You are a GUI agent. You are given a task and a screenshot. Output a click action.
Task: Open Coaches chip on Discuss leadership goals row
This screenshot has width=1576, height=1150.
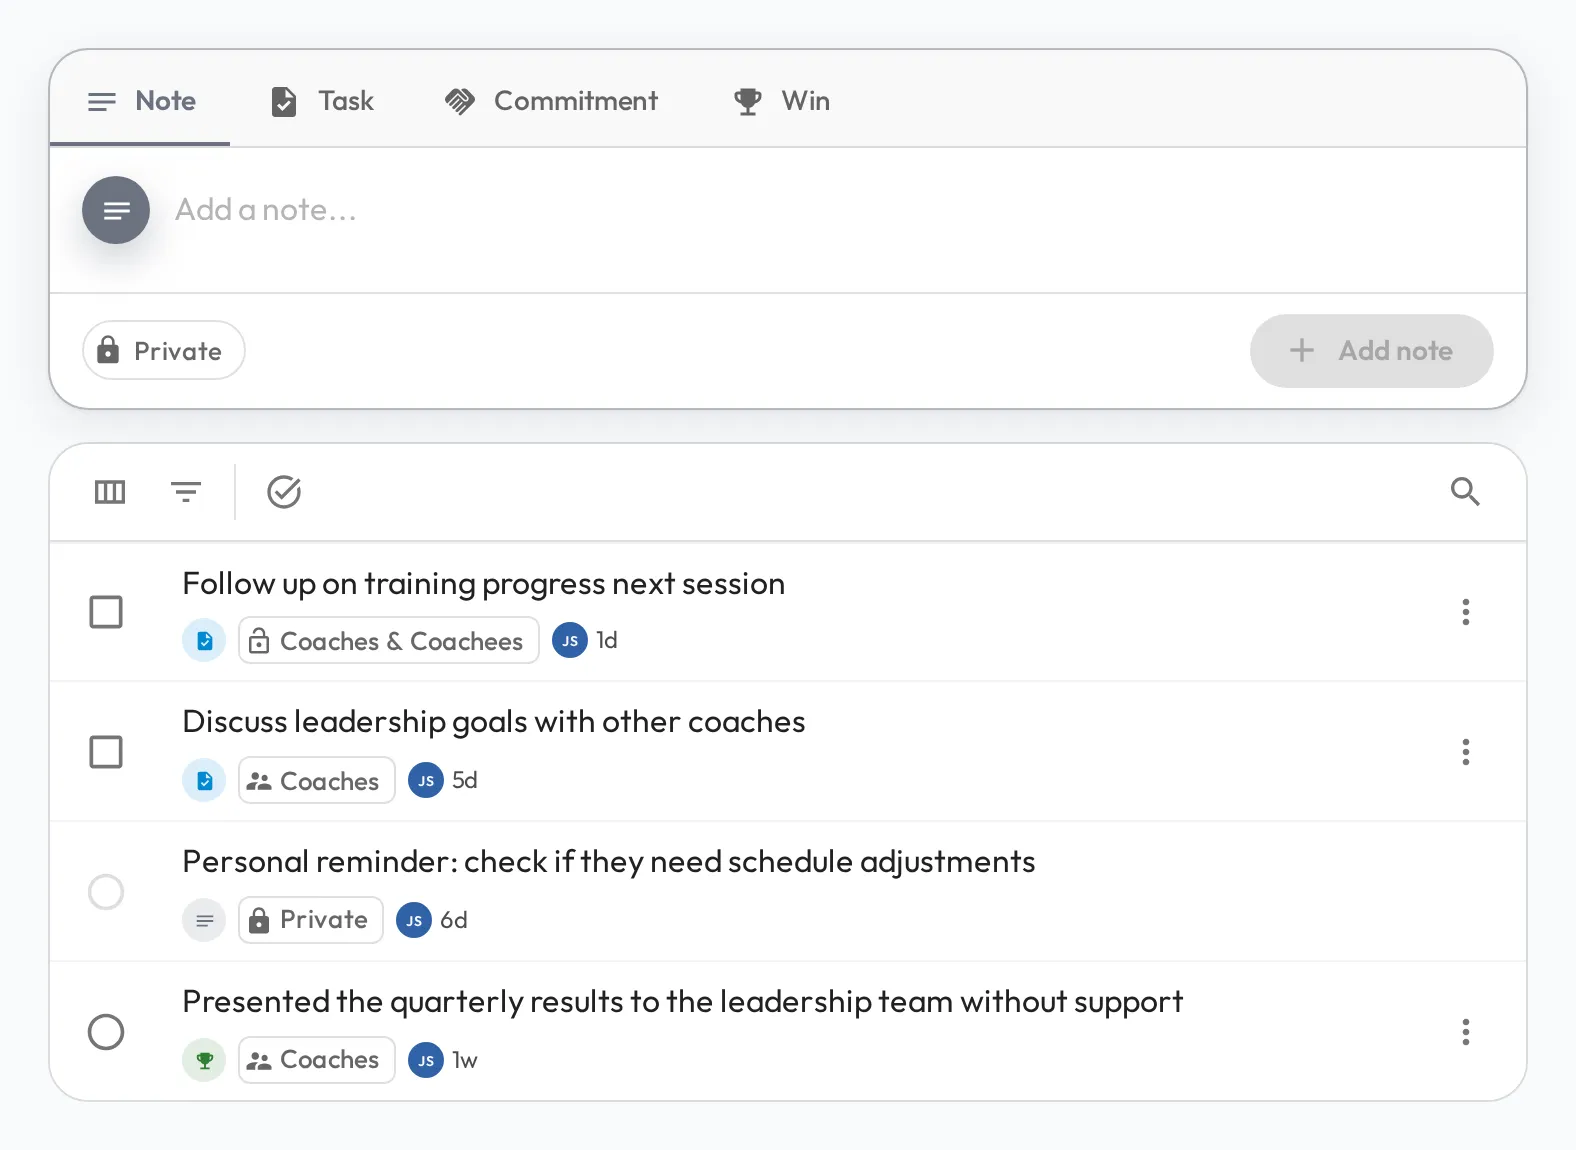[316, 781]
